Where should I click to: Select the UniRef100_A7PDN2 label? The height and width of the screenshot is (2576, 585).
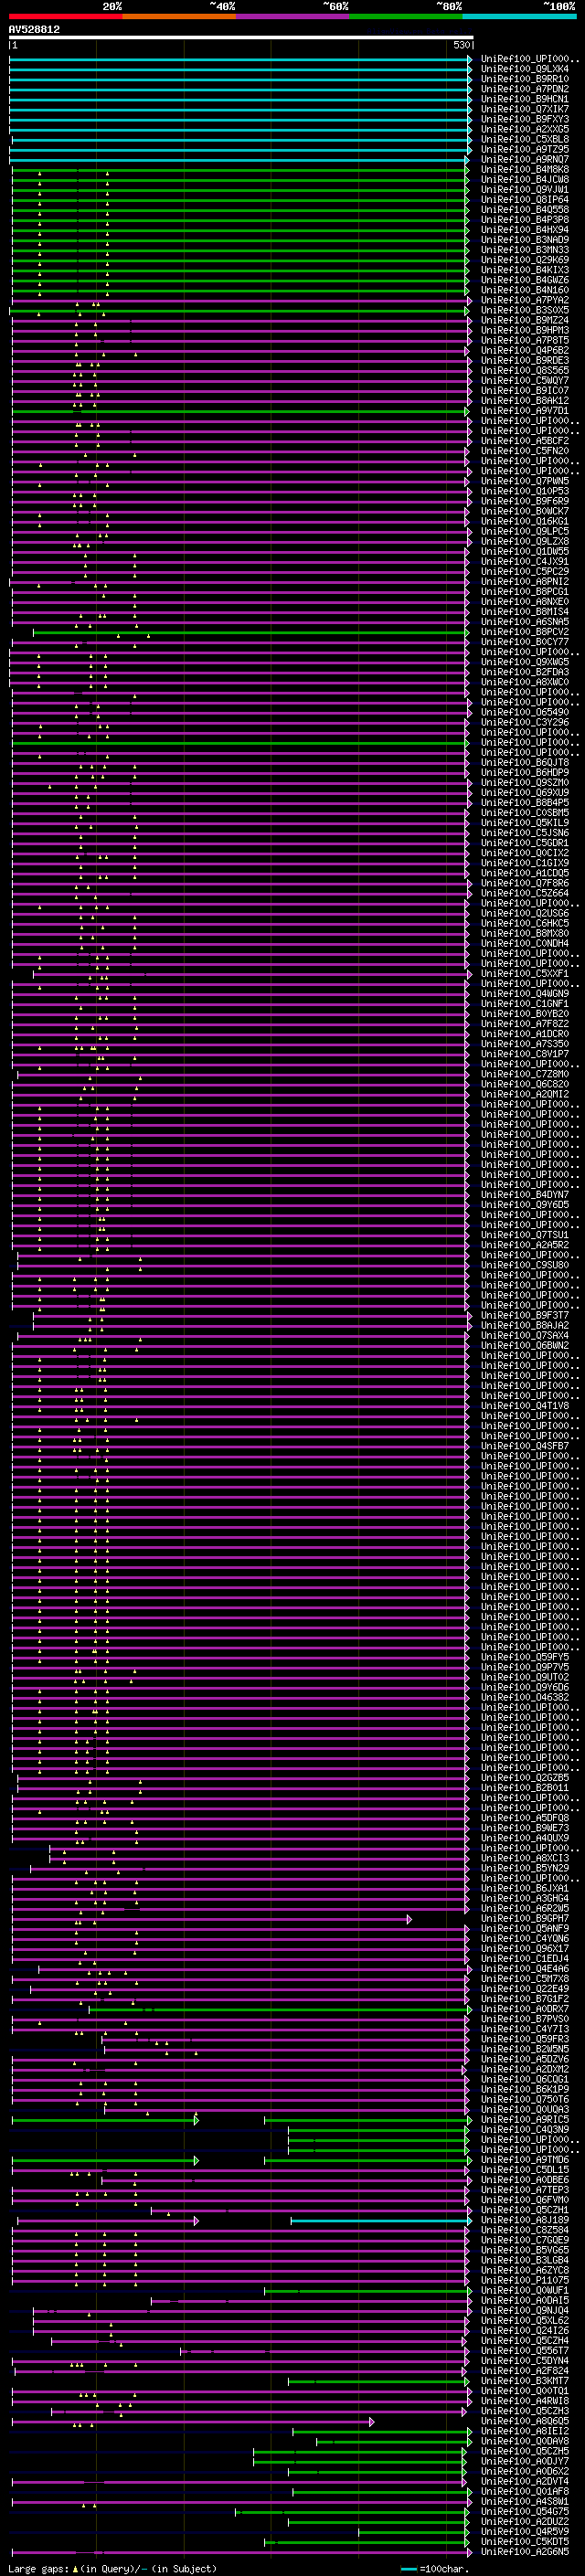(524, 89)
